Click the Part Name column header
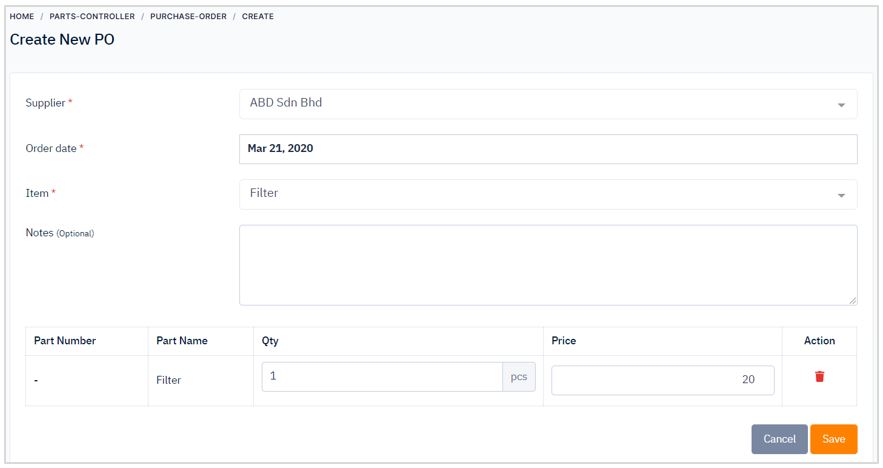 (182, 340)
